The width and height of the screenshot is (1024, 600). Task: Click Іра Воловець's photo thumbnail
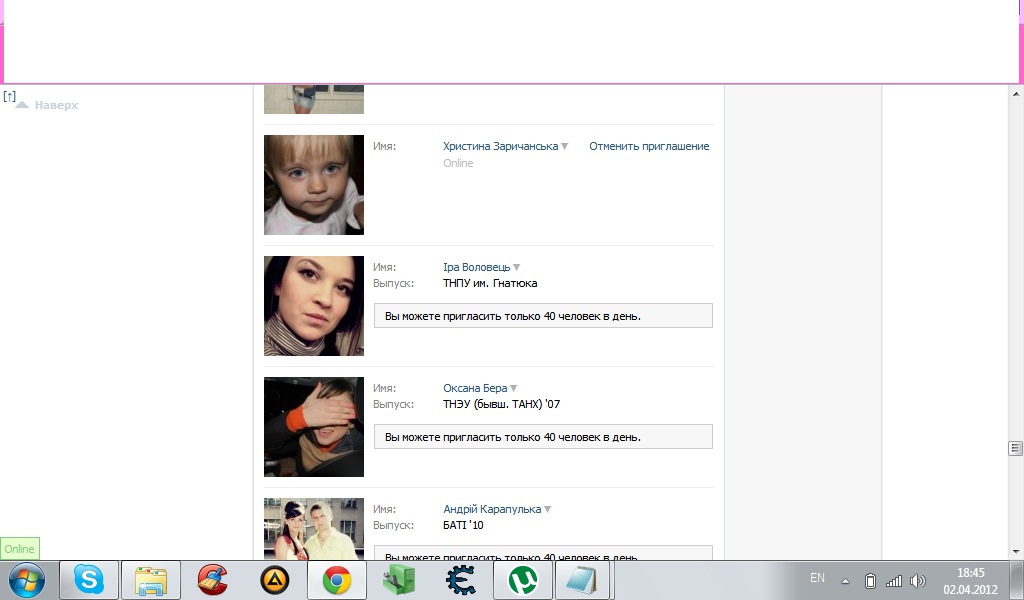click(313, 306)
